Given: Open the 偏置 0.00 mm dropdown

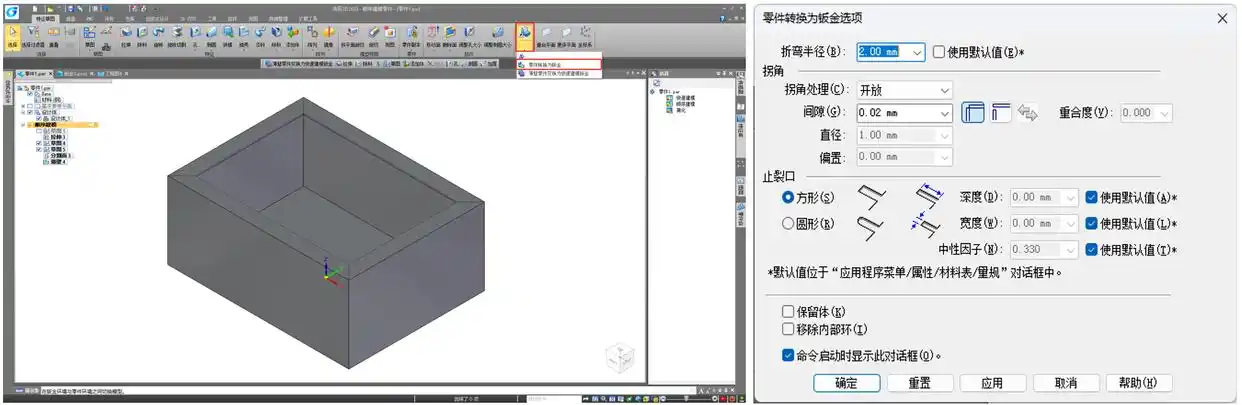Looking at the screenshot, I should tap(944, 157).
